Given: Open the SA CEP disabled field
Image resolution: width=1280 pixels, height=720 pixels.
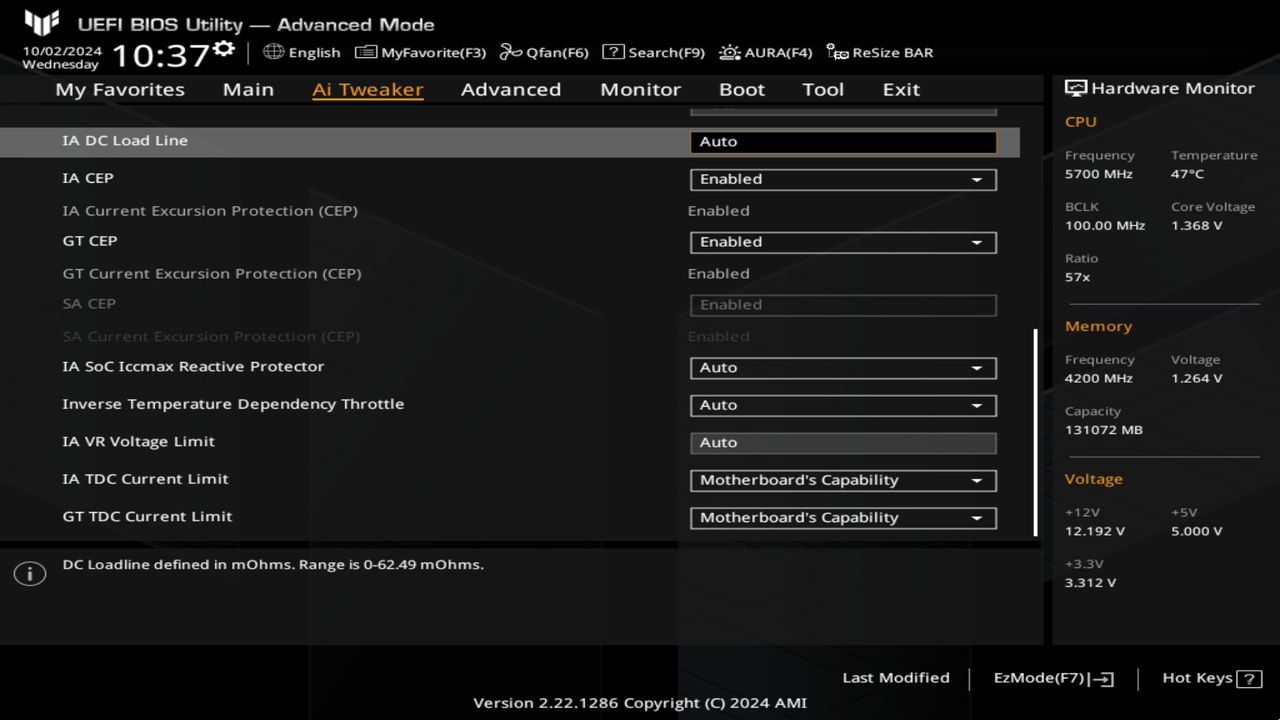Looking at the screenshot, I should coord(843,305).
